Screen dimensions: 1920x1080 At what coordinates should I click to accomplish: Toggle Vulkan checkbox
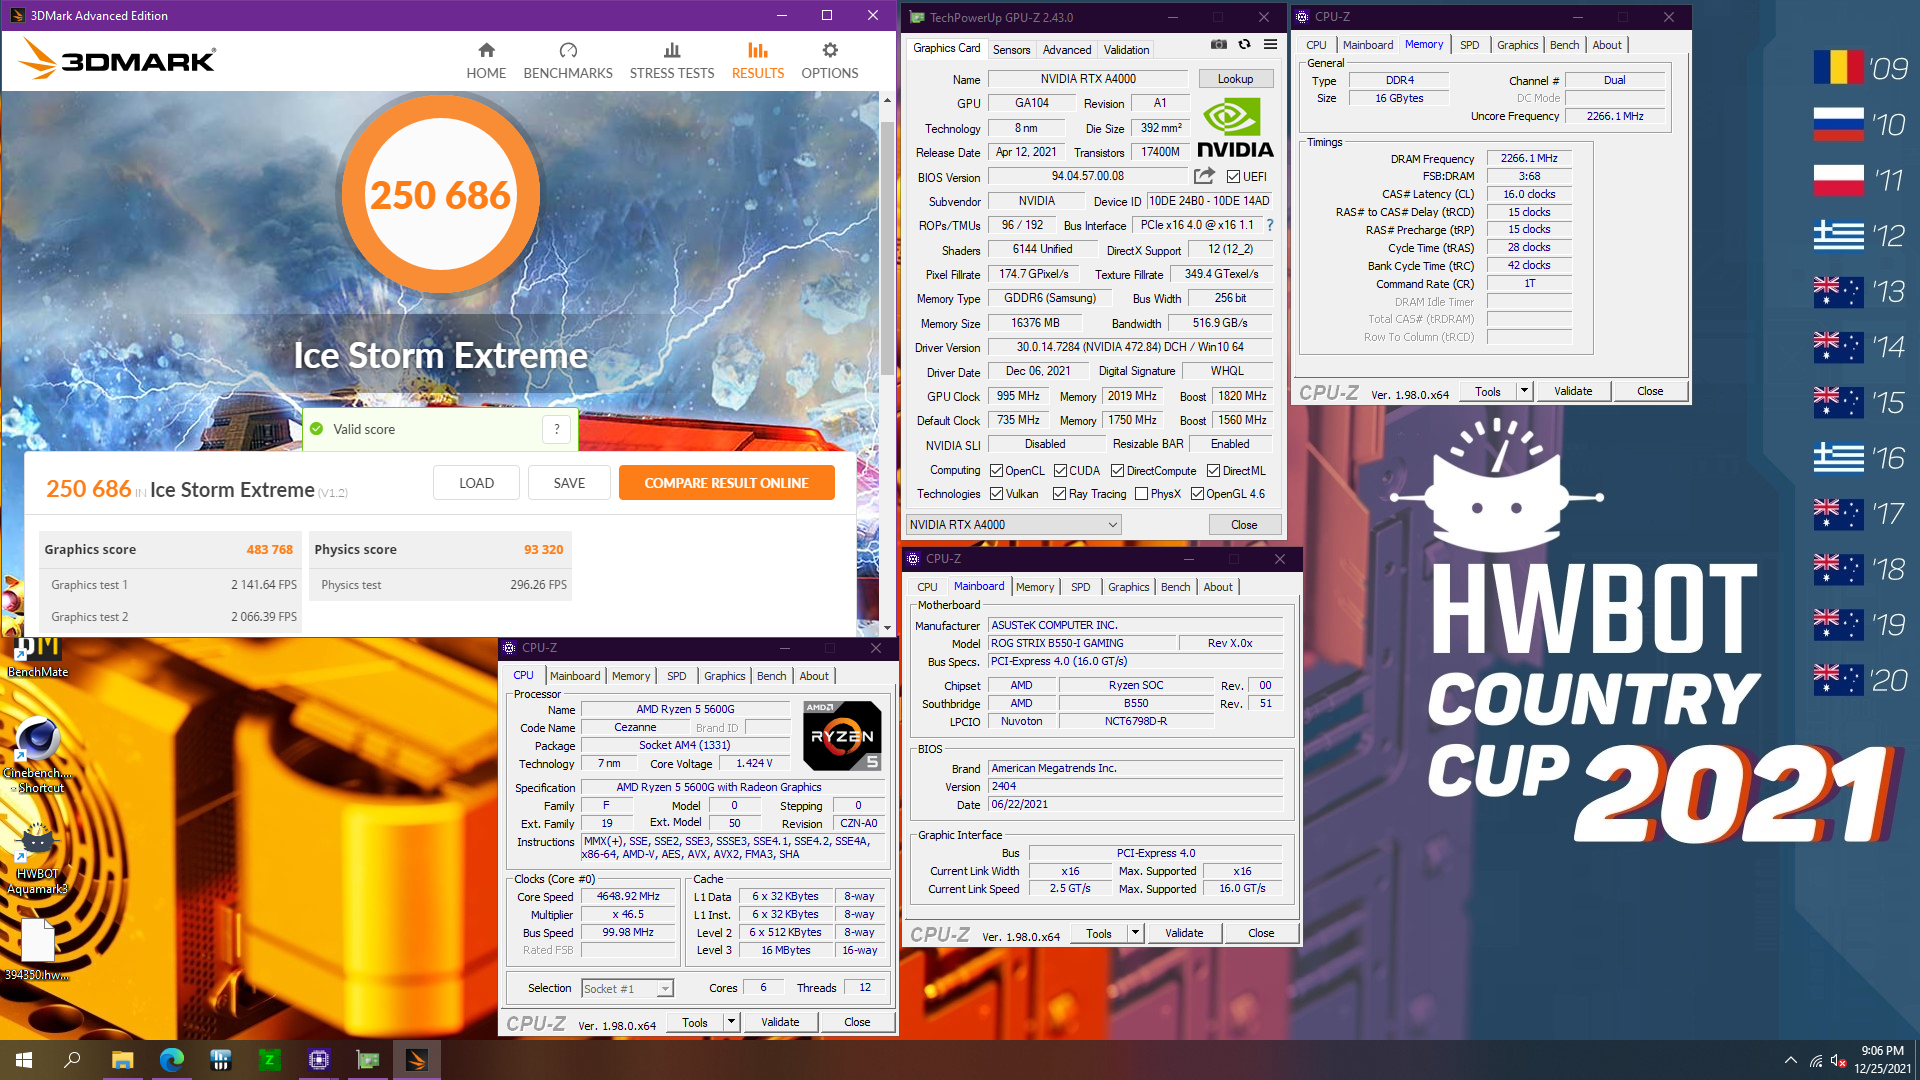pyautogui.click(x=996, y=494)
